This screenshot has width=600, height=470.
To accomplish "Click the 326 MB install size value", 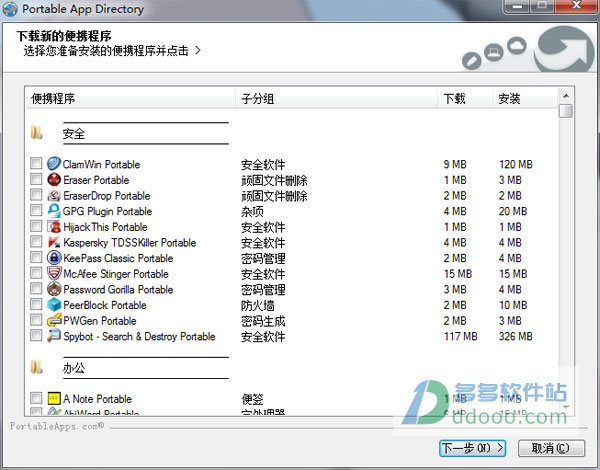I will point(516,336).
